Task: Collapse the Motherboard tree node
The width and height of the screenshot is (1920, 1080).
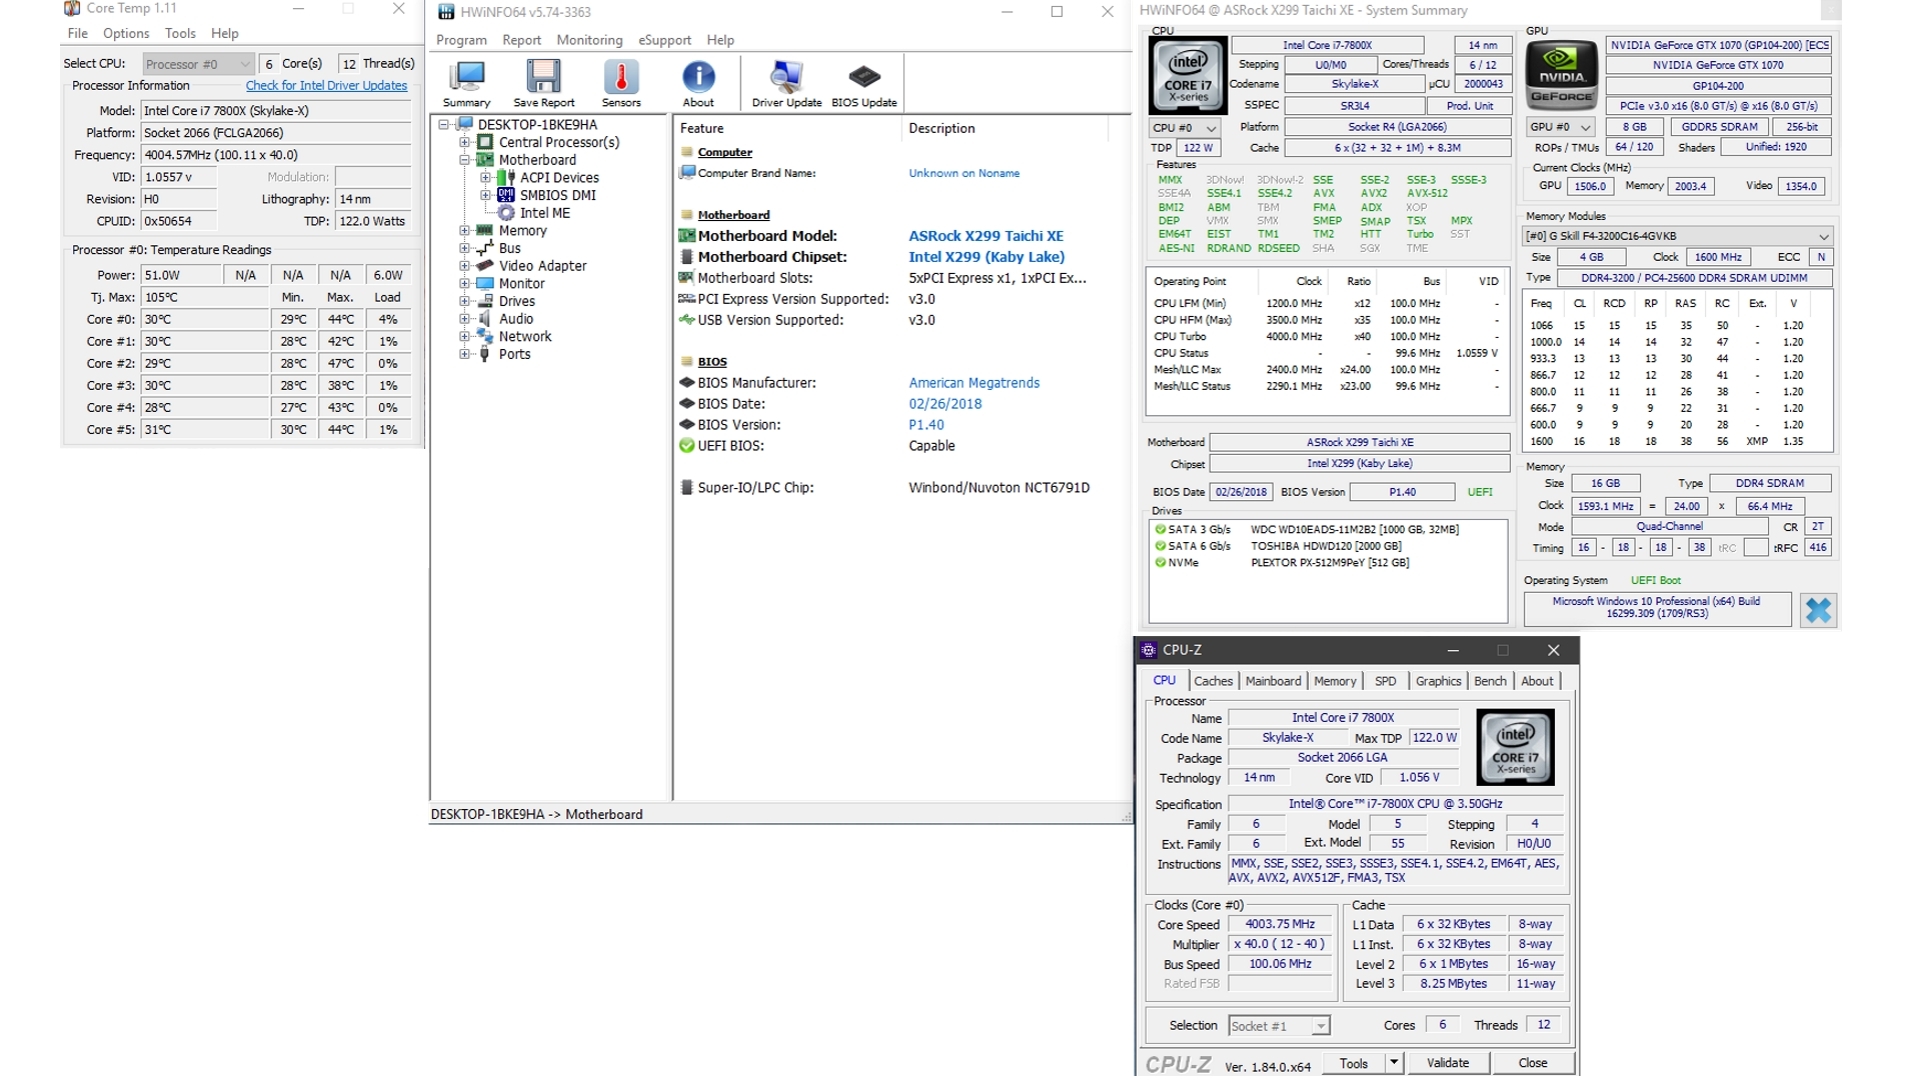Action: [x=464, y=160]
